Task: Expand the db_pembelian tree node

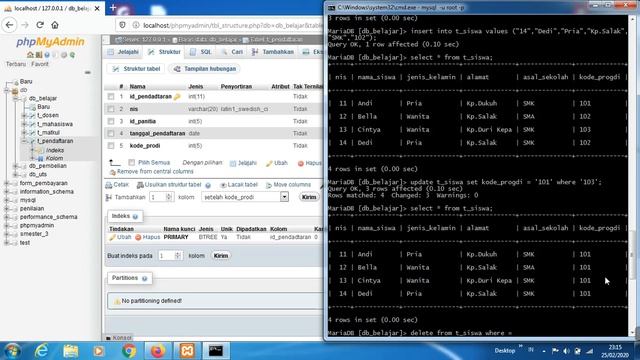Action: click(x=15, y=166)
